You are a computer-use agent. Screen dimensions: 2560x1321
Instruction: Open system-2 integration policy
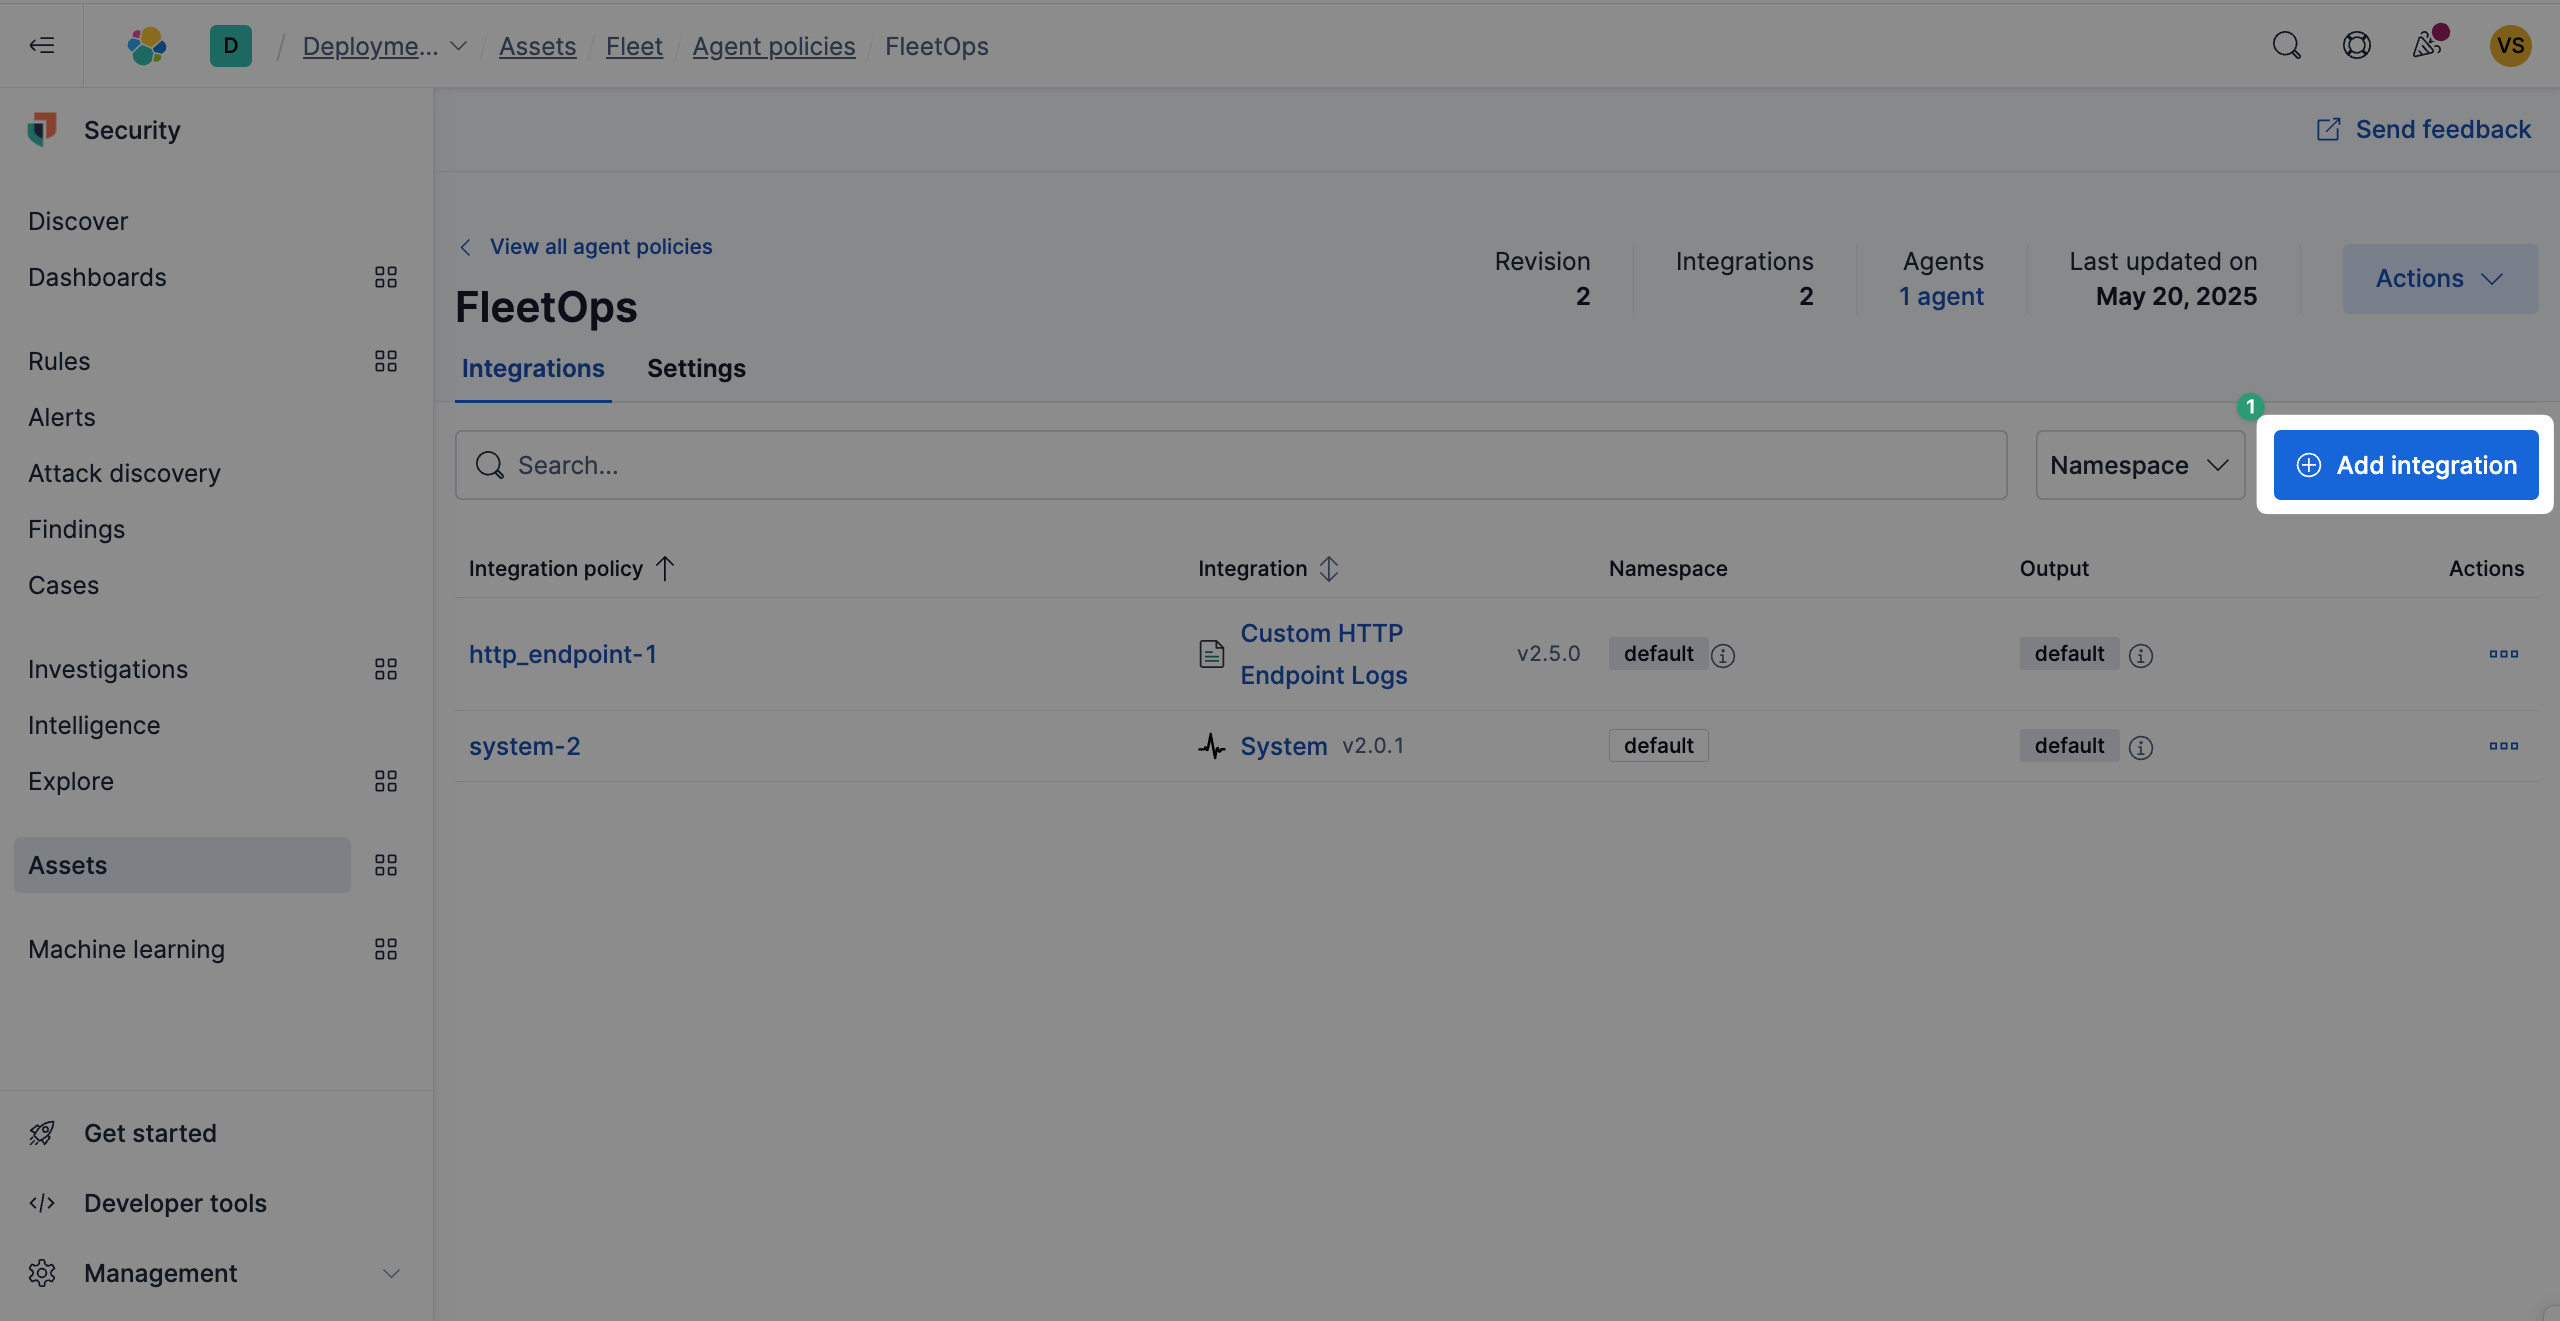click(524, 746)
